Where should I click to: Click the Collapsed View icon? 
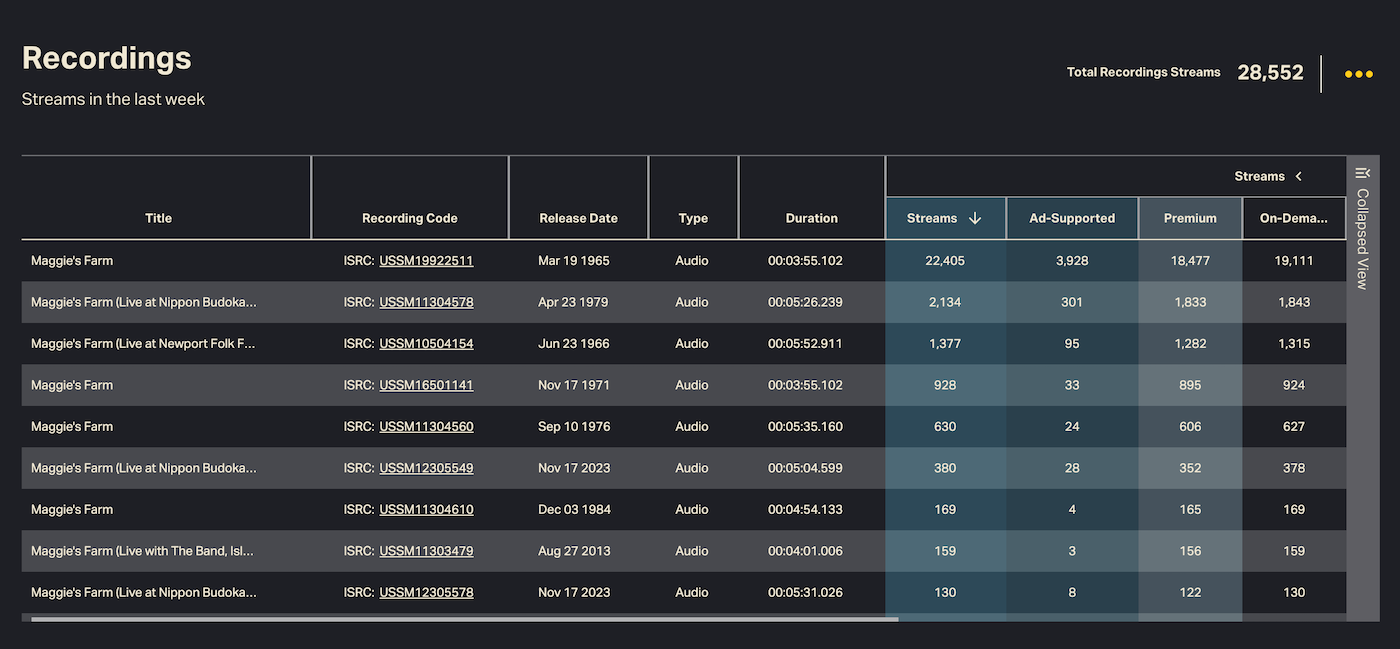coord(1362,173)
